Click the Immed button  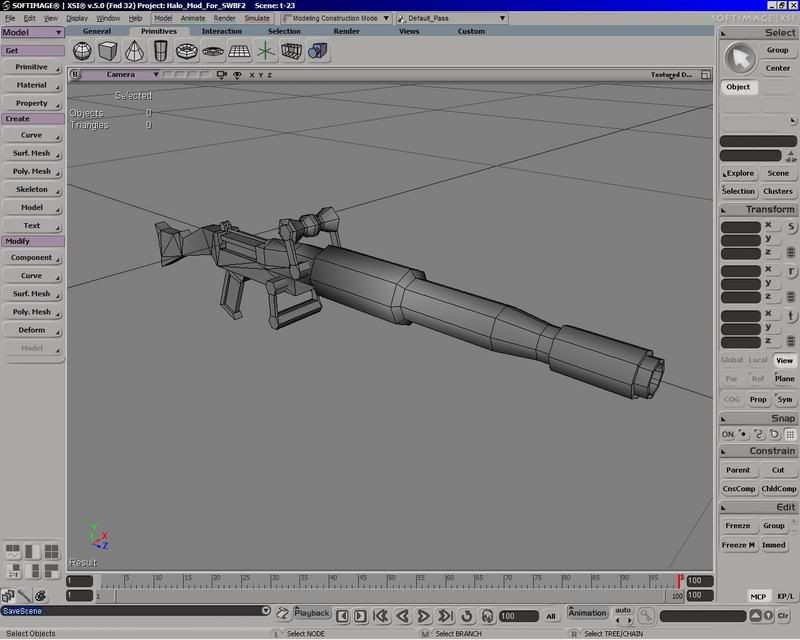[x=773, y=545]
